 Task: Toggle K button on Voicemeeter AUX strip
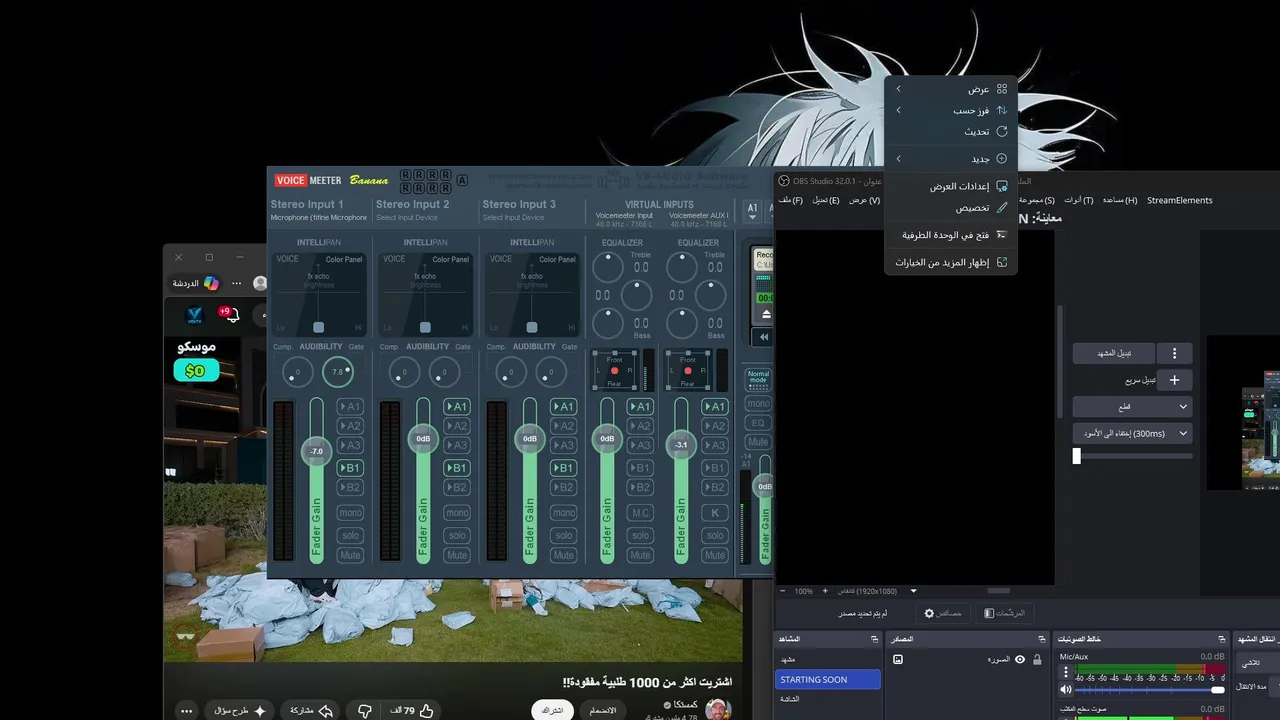(714, 513)
